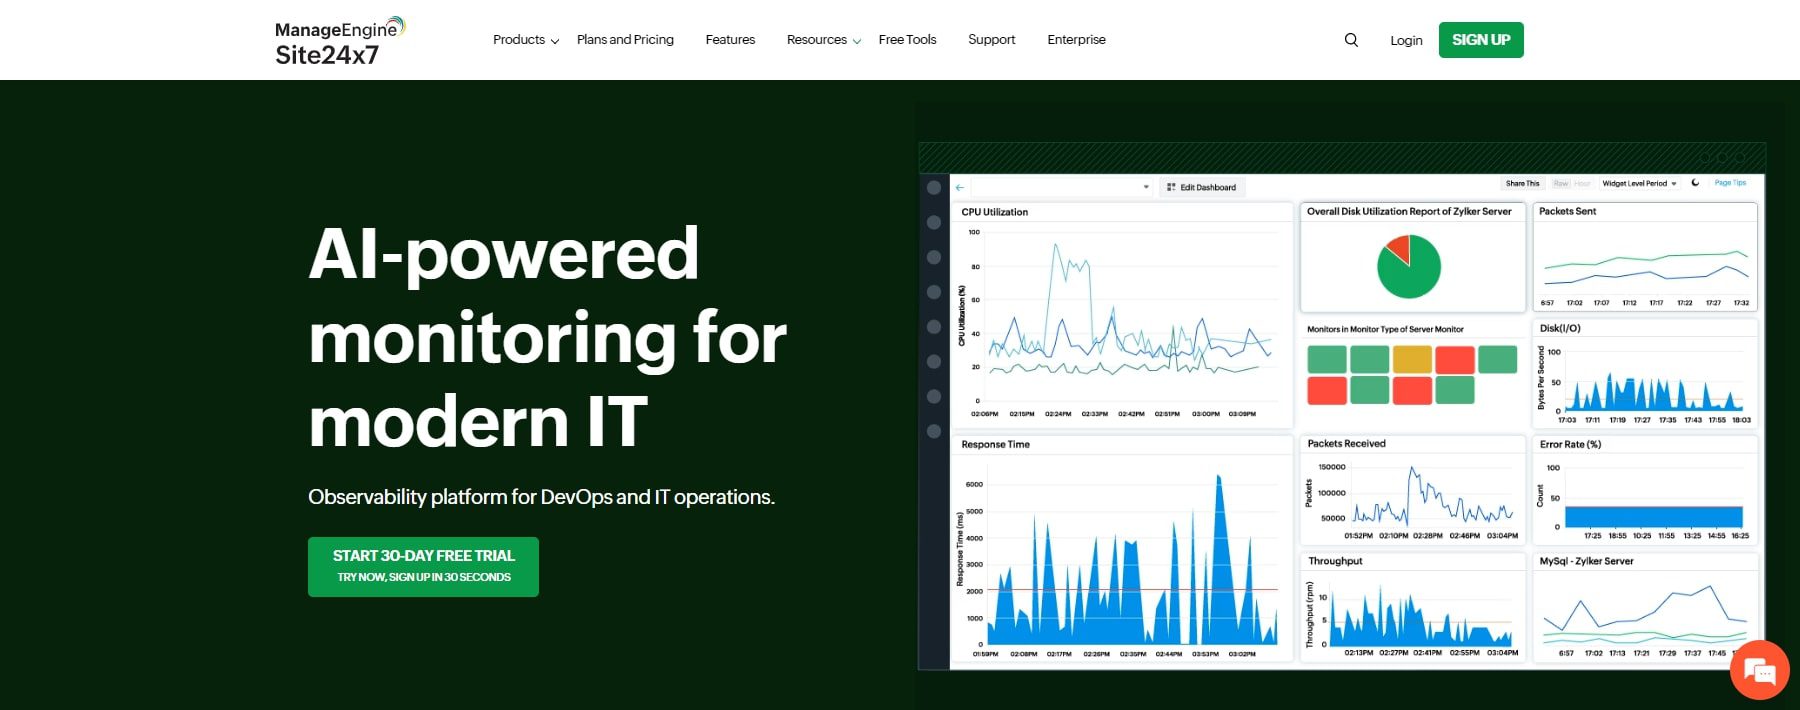Image resolution: width=1800 pixels, height=710 pixels.
Task: Click the Edit Dashboard grid icon
Action: (1171, 187)
